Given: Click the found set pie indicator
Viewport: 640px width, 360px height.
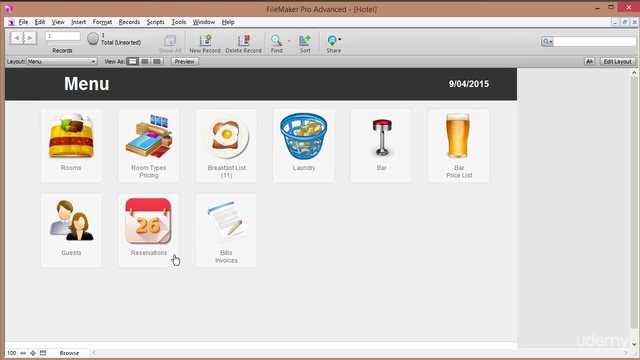Looking at the screenshot, I should pos(93,38).
